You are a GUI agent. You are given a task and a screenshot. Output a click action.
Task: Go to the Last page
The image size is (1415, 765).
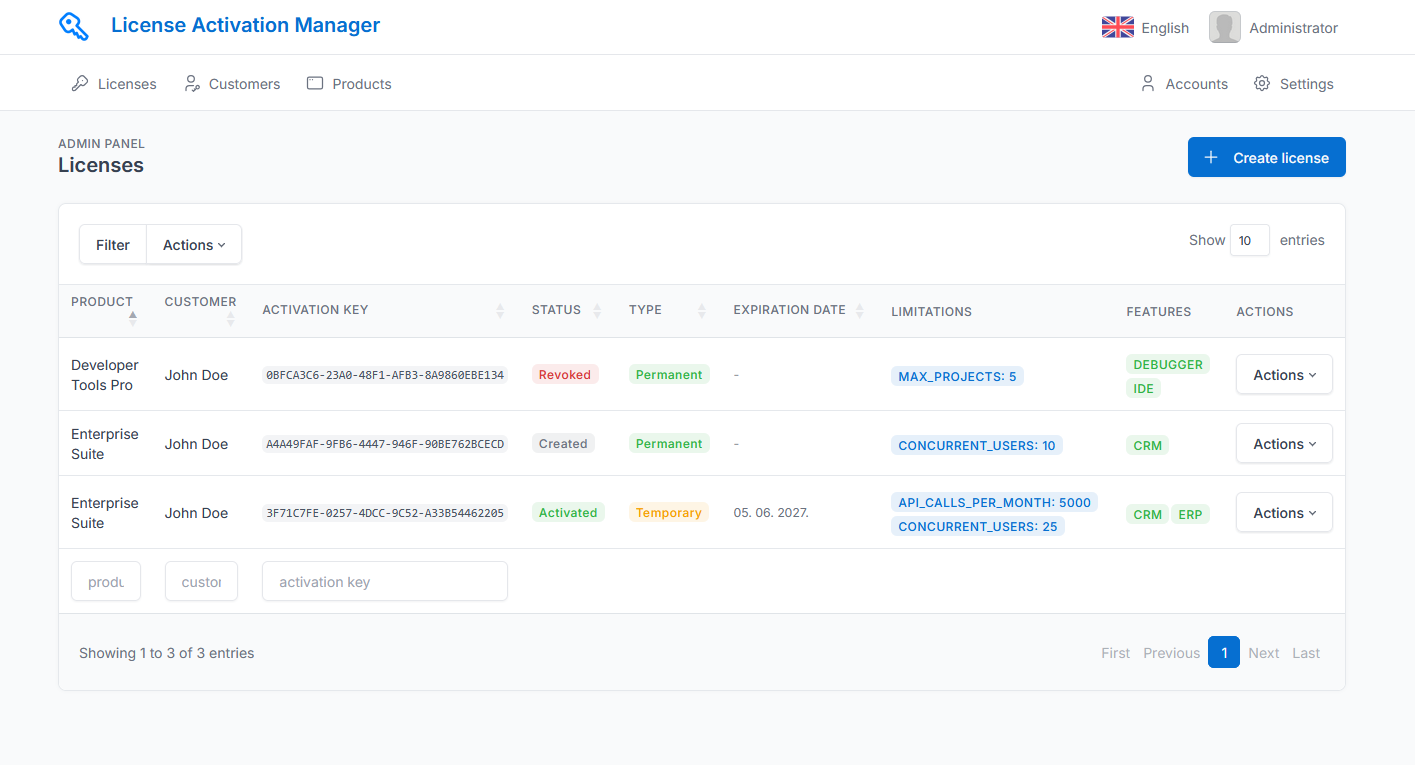pos(1306,653)
